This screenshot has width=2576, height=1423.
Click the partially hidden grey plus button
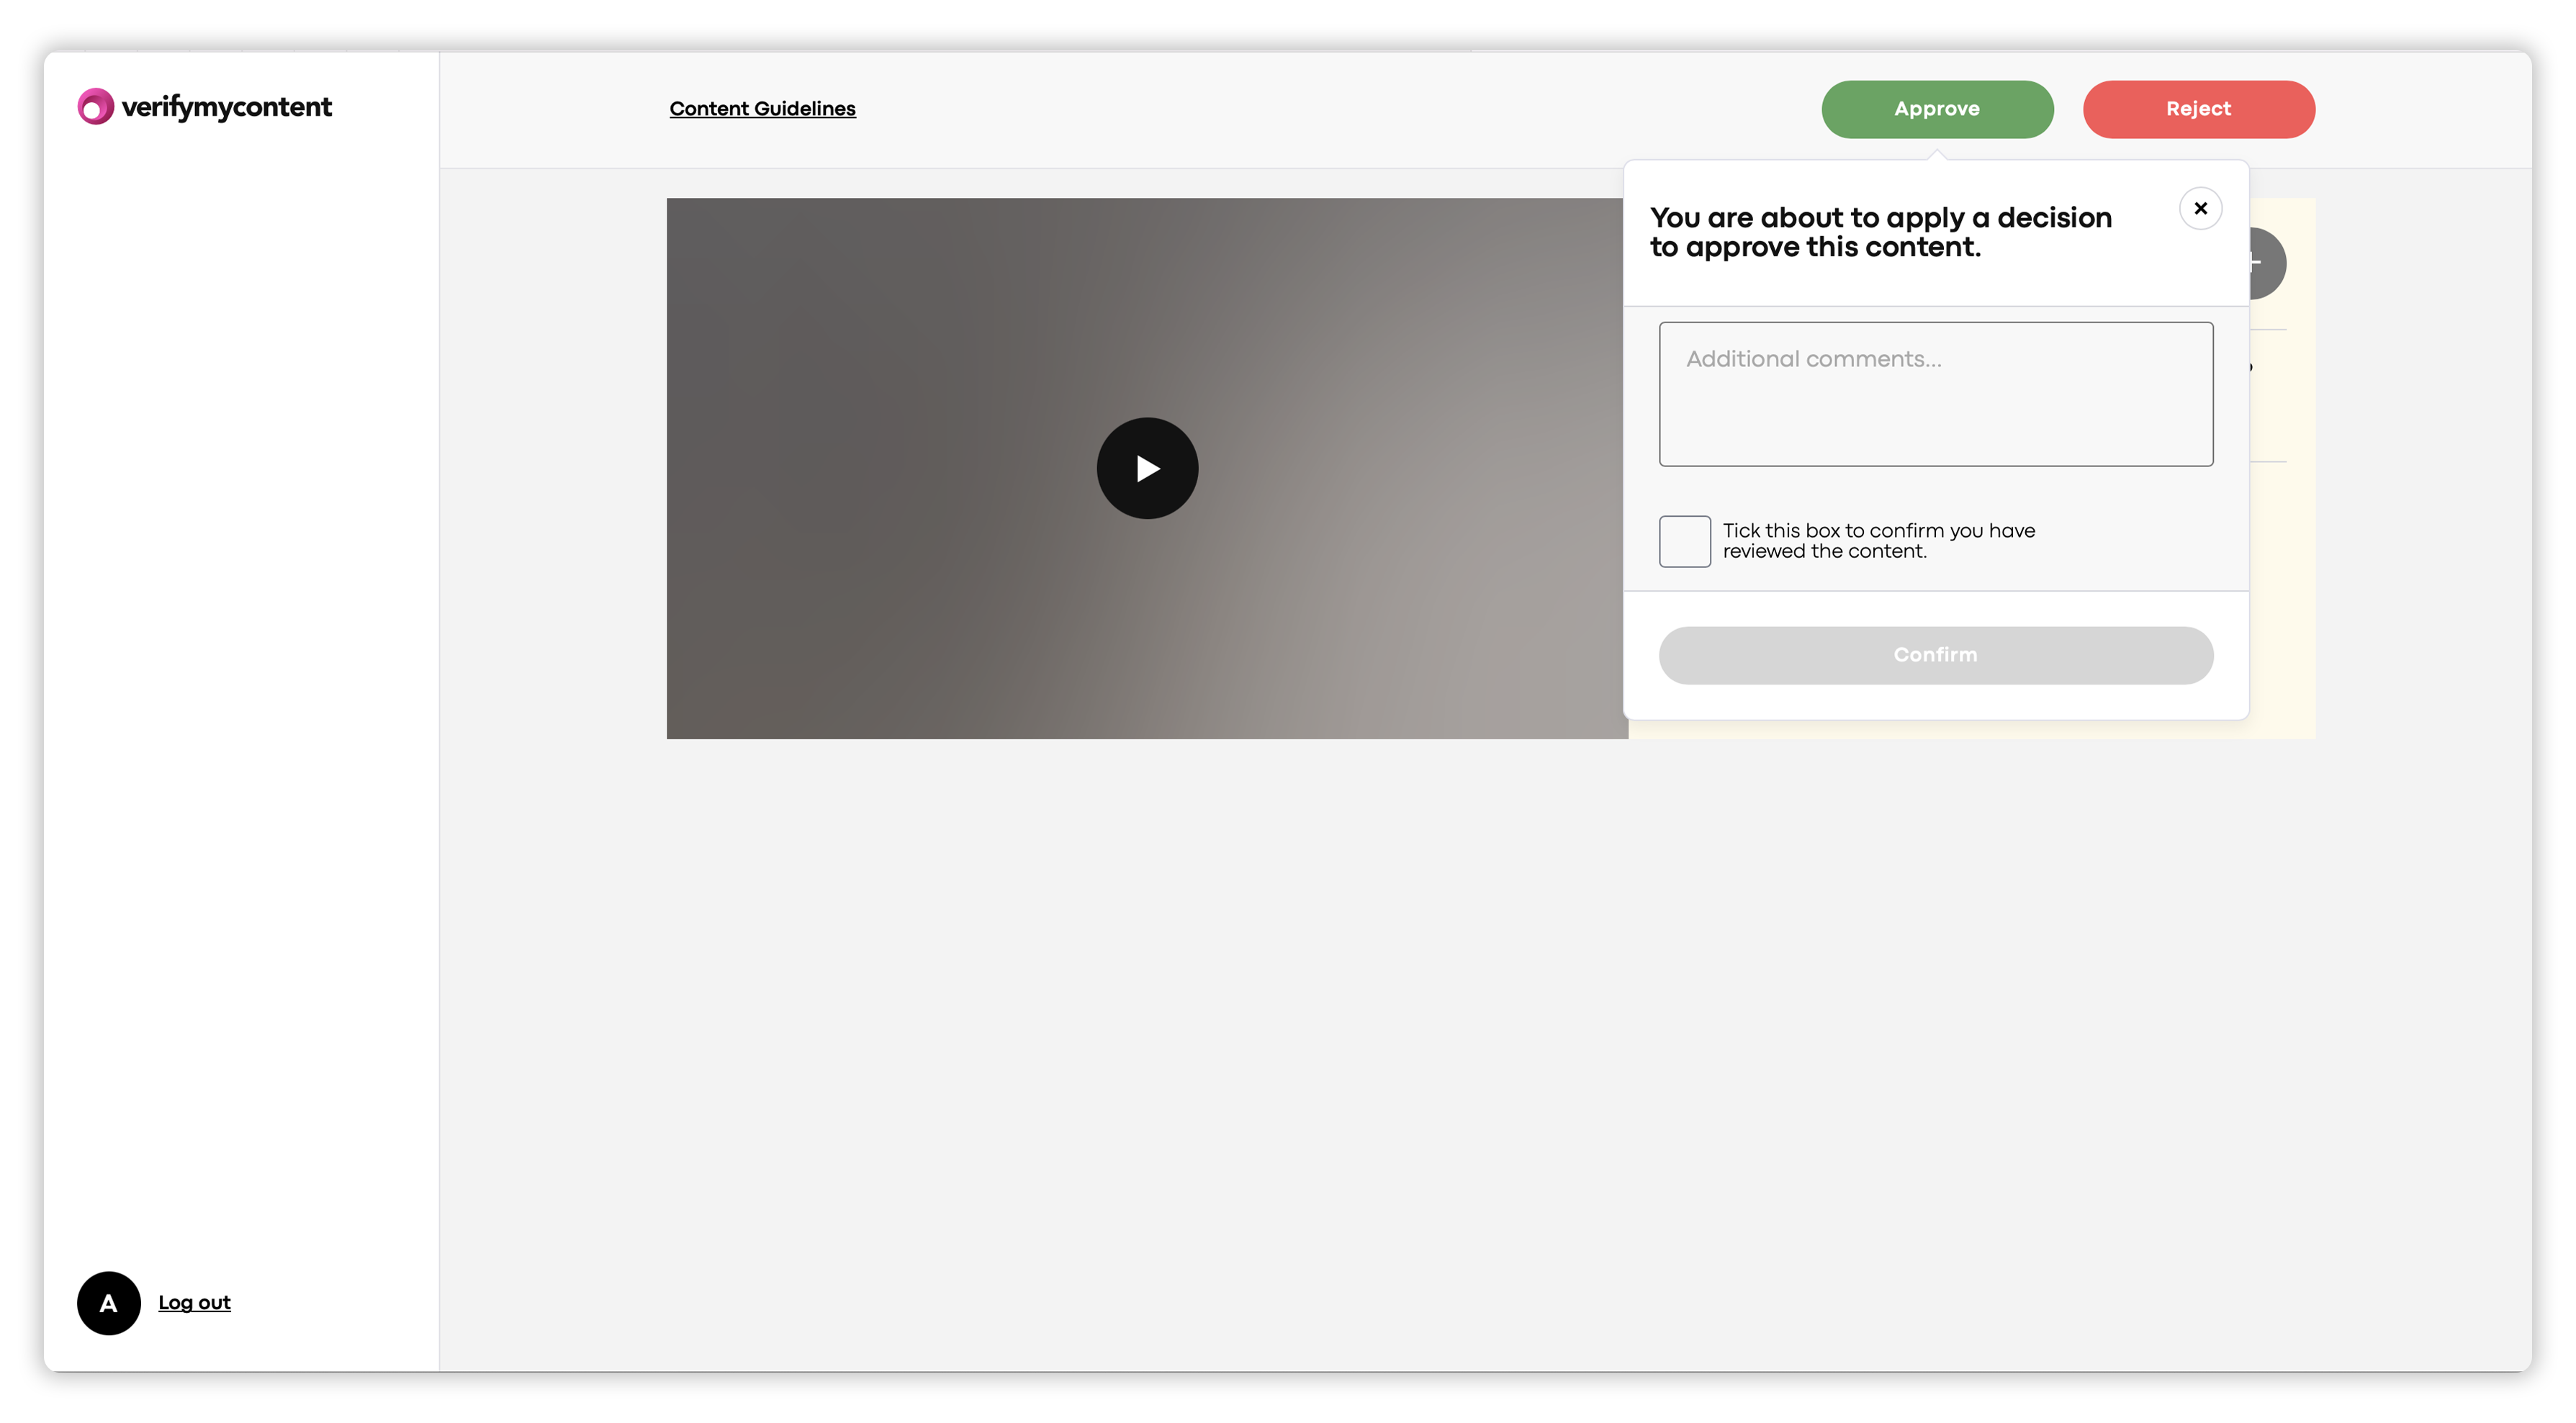(2267, 263)
